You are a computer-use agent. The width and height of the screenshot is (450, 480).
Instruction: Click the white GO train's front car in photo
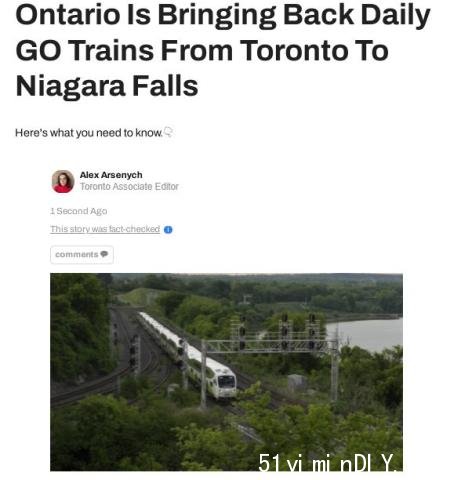[x=221, y=380]
